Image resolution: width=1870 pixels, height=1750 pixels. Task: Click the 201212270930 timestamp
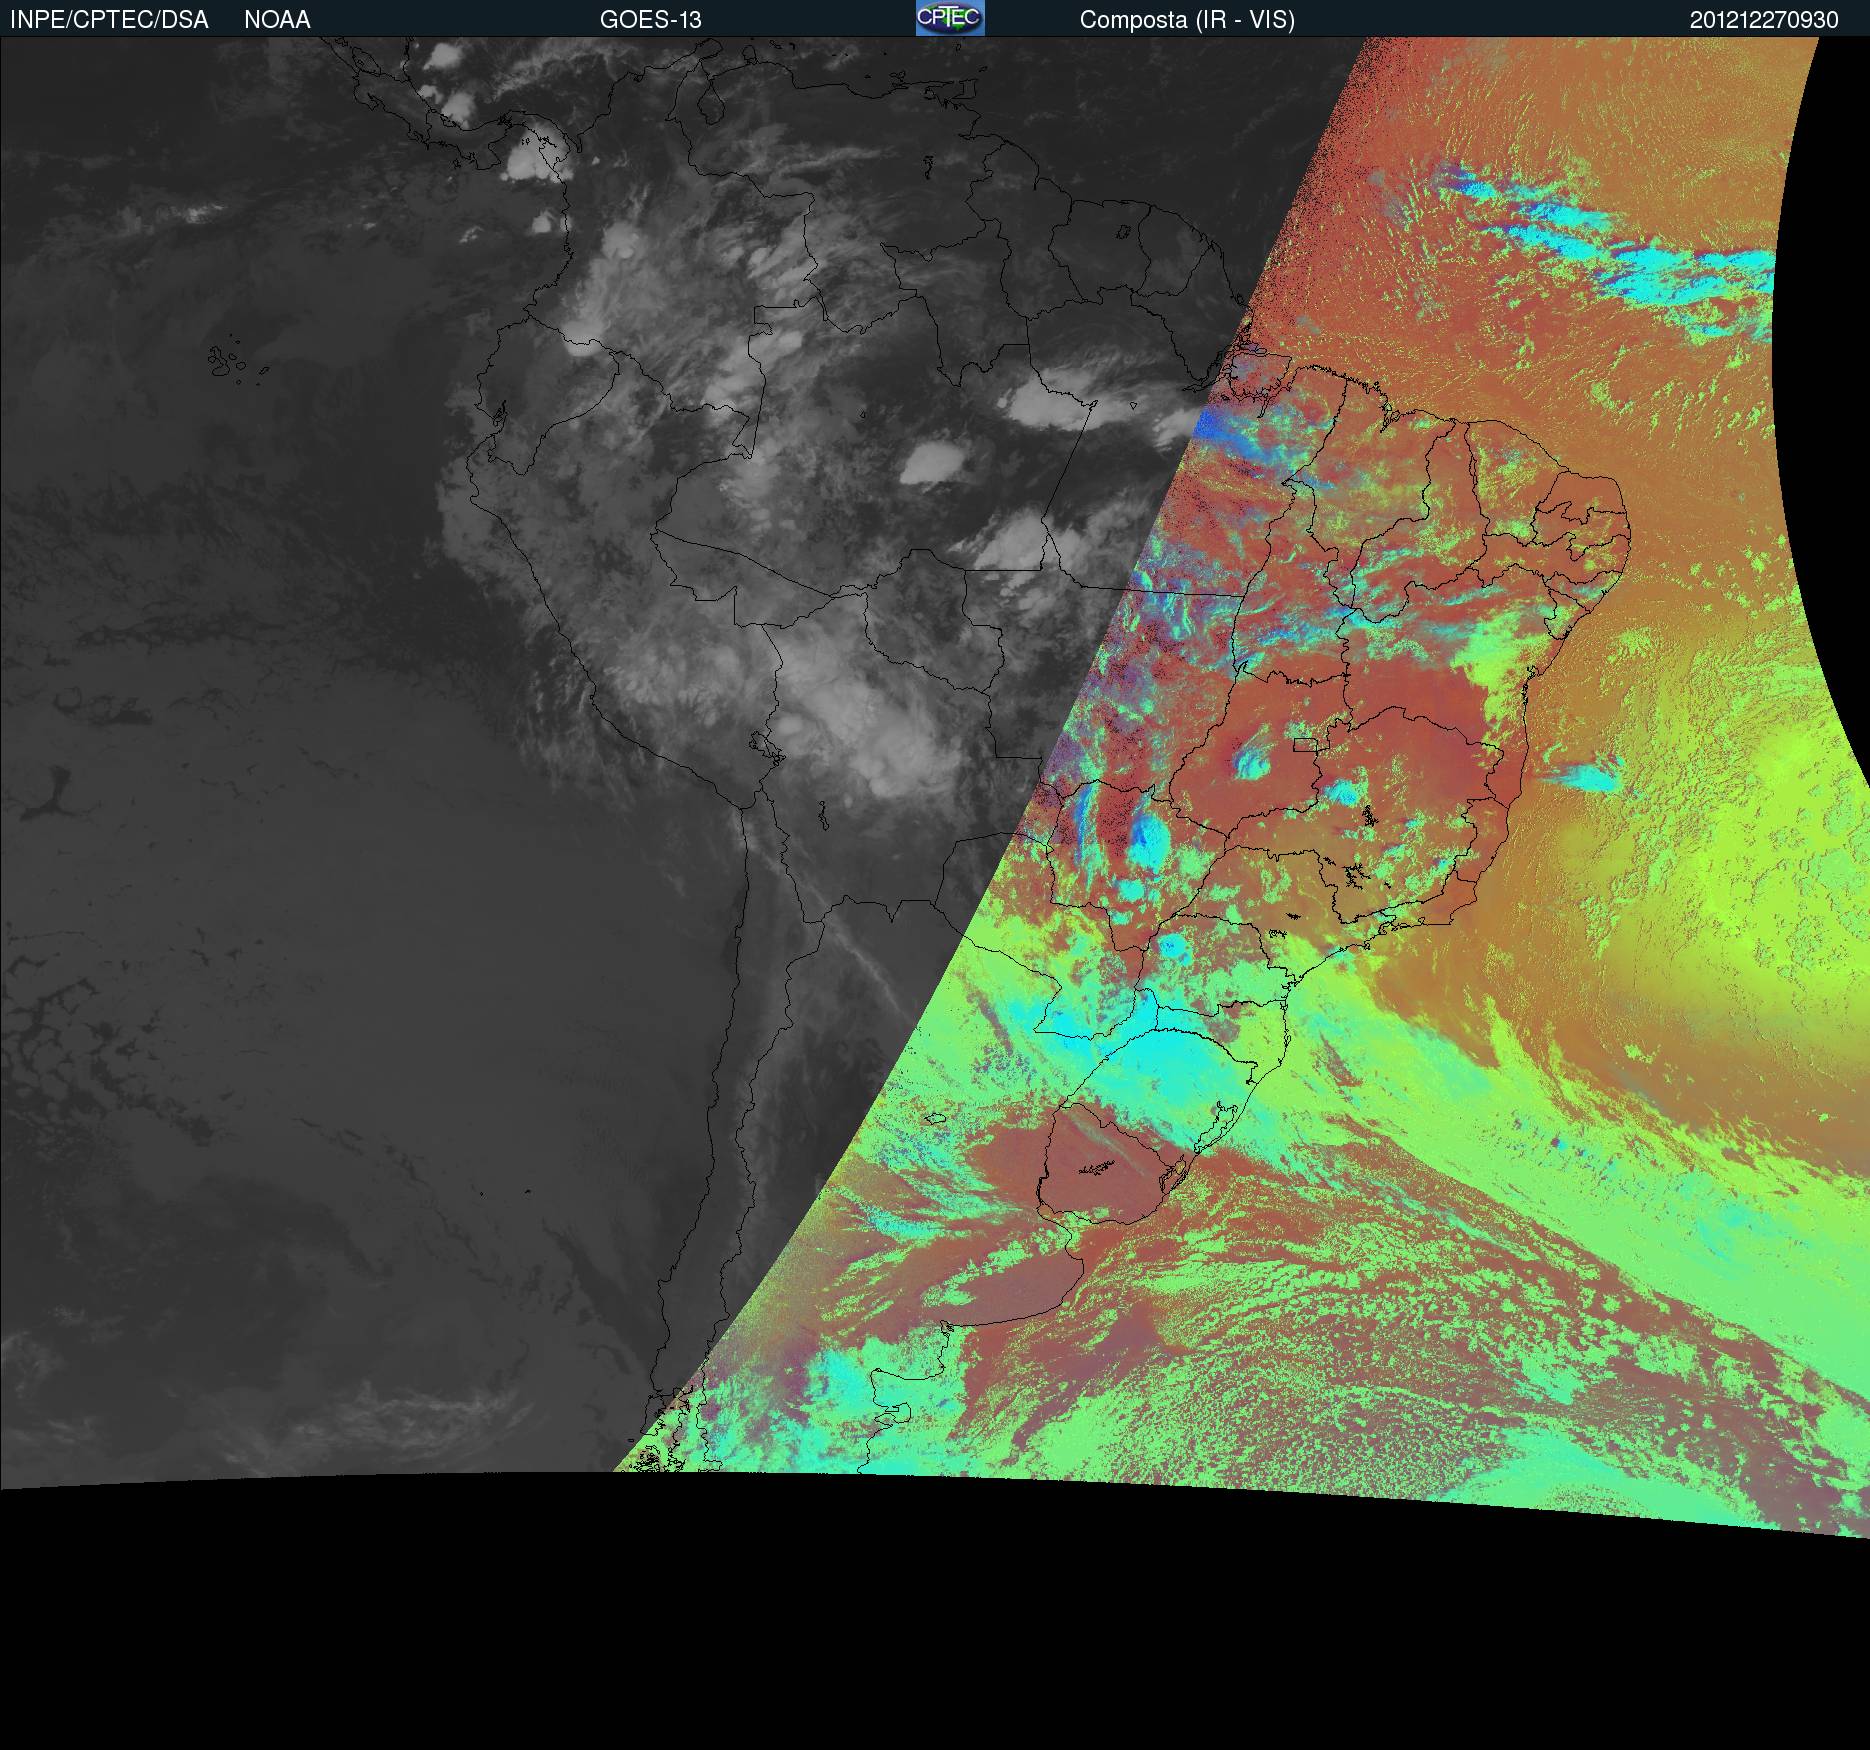[x=1764, y=20]
